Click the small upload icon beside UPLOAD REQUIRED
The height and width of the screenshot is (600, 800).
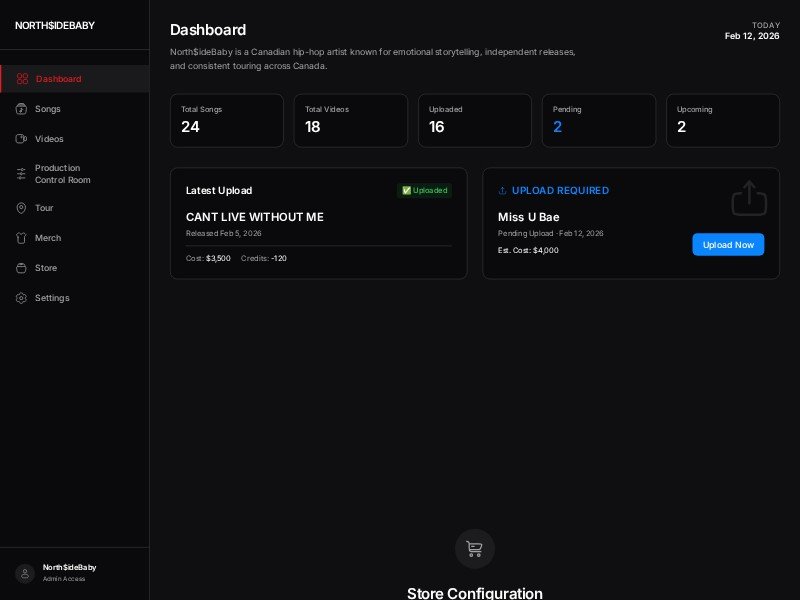point(502,191)
